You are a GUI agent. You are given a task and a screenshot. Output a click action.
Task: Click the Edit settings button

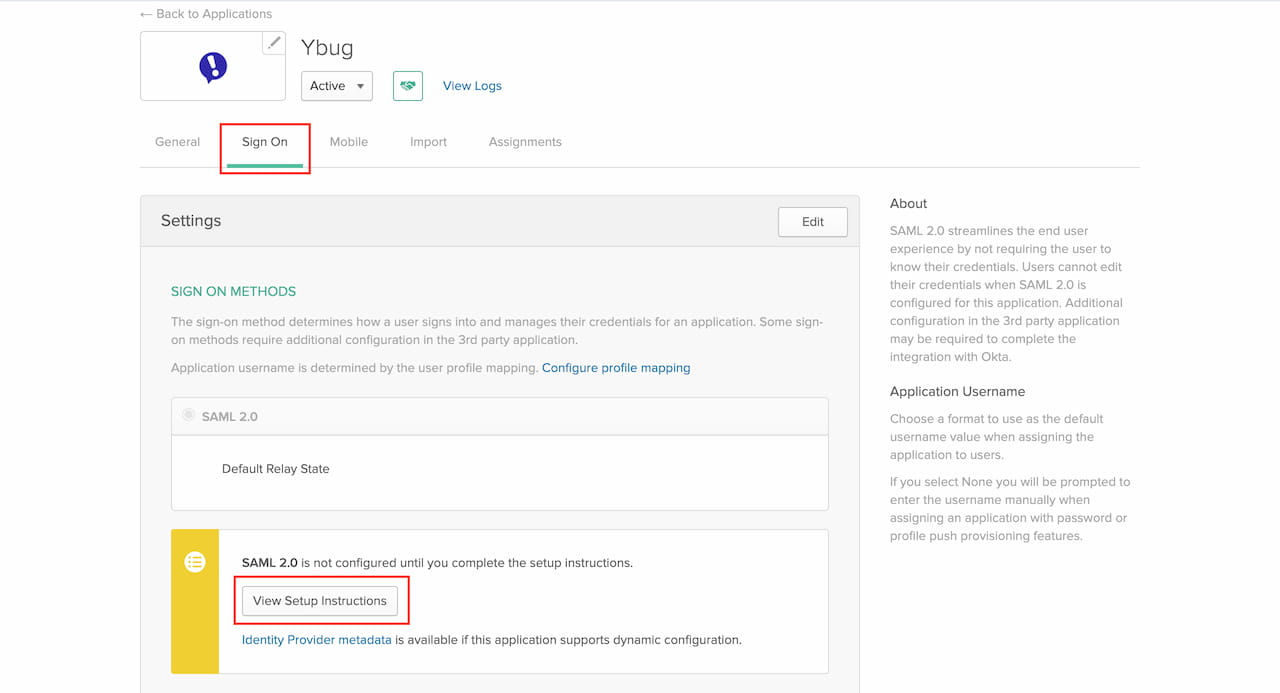point(813,222)
